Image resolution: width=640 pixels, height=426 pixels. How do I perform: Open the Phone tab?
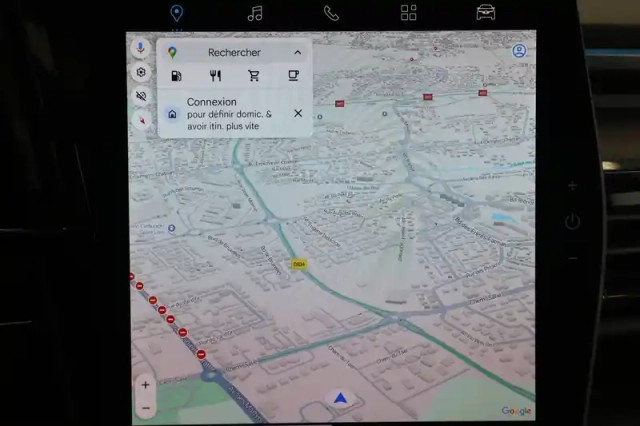click(331, 13)
